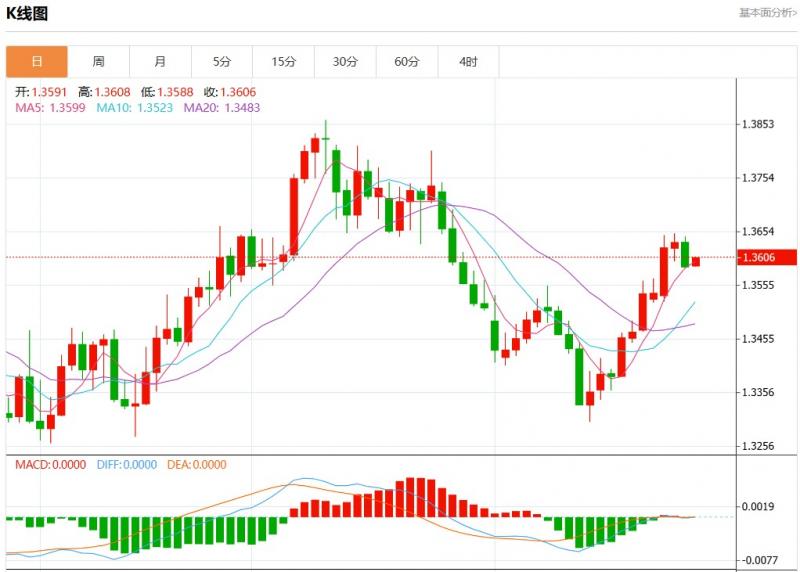Switch to the 周 weekly tab
The image size is (800, 572).
pyautogui.click(x=98, y=62)
